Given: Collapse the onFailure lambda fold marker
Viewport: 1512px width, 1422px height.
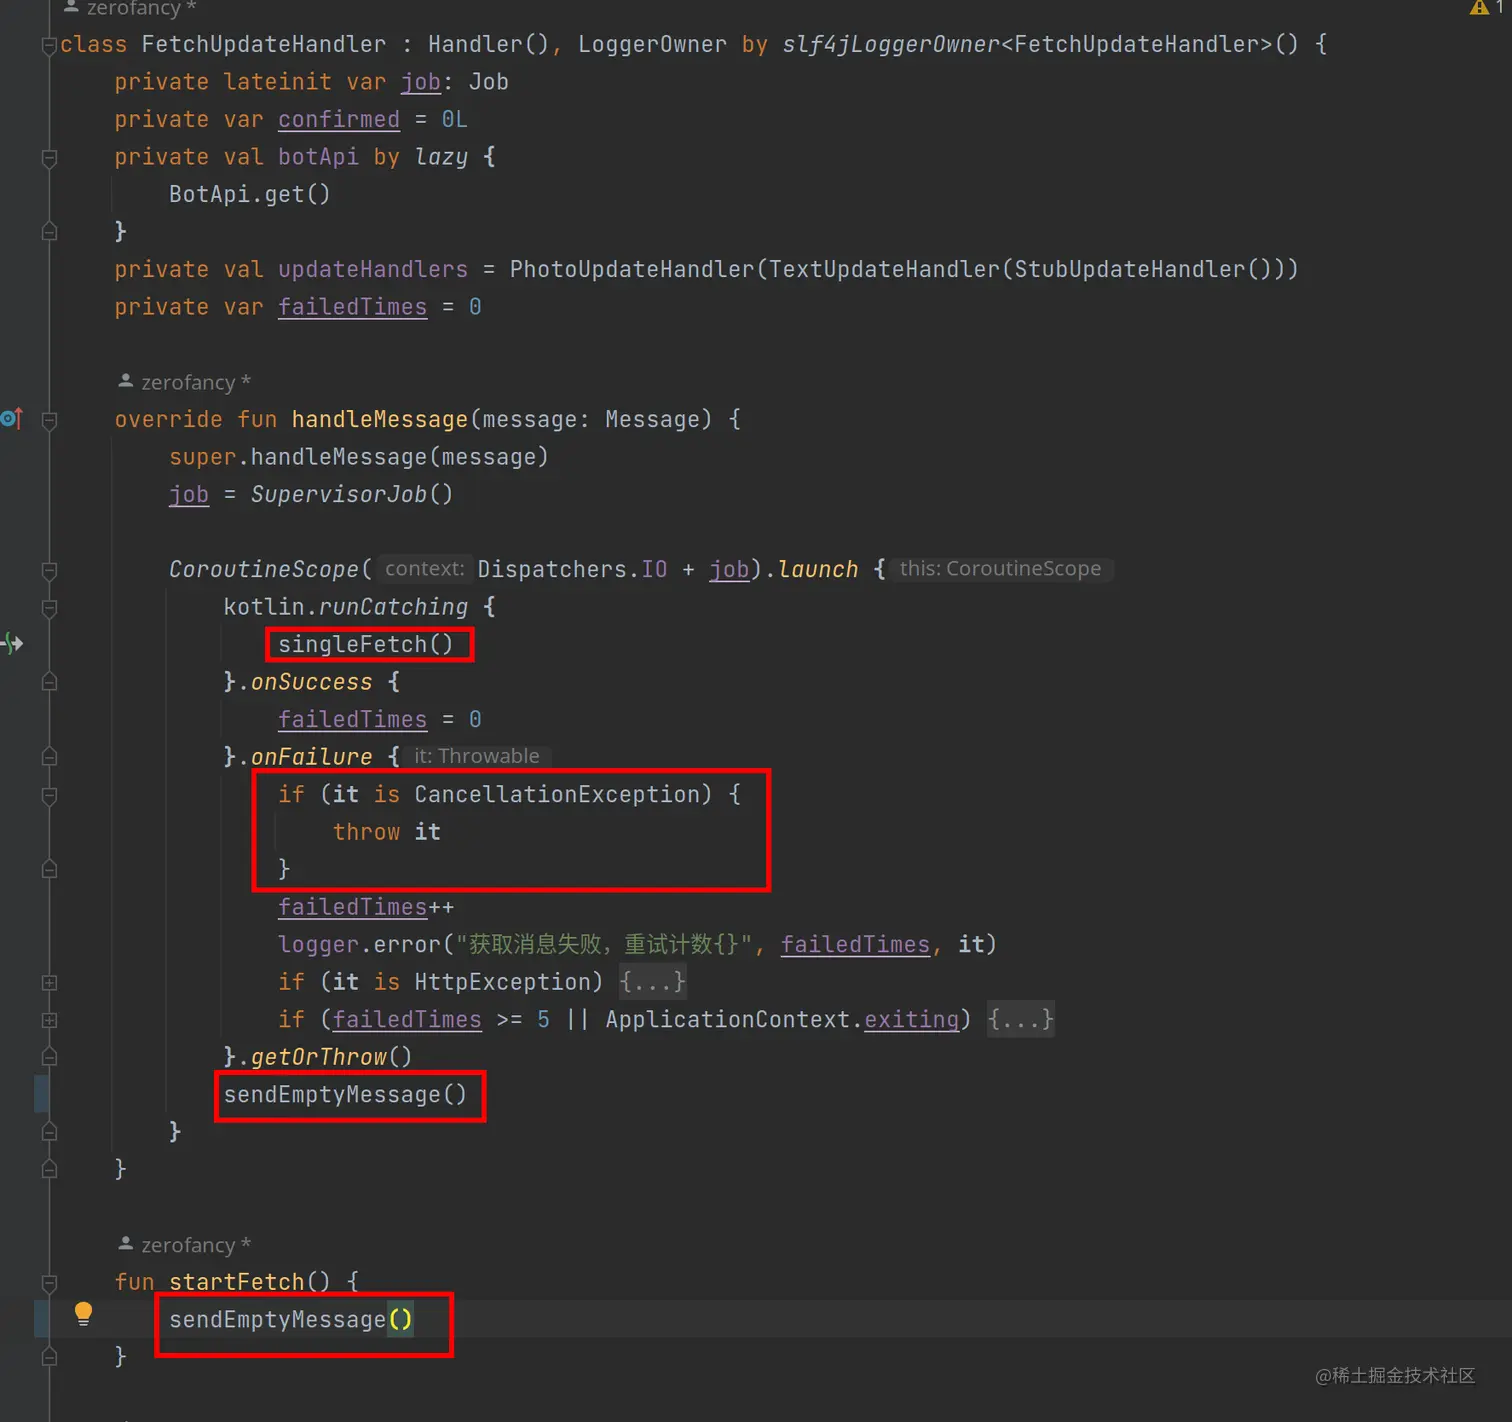Looking at the screenshot, I should point(49,757).
